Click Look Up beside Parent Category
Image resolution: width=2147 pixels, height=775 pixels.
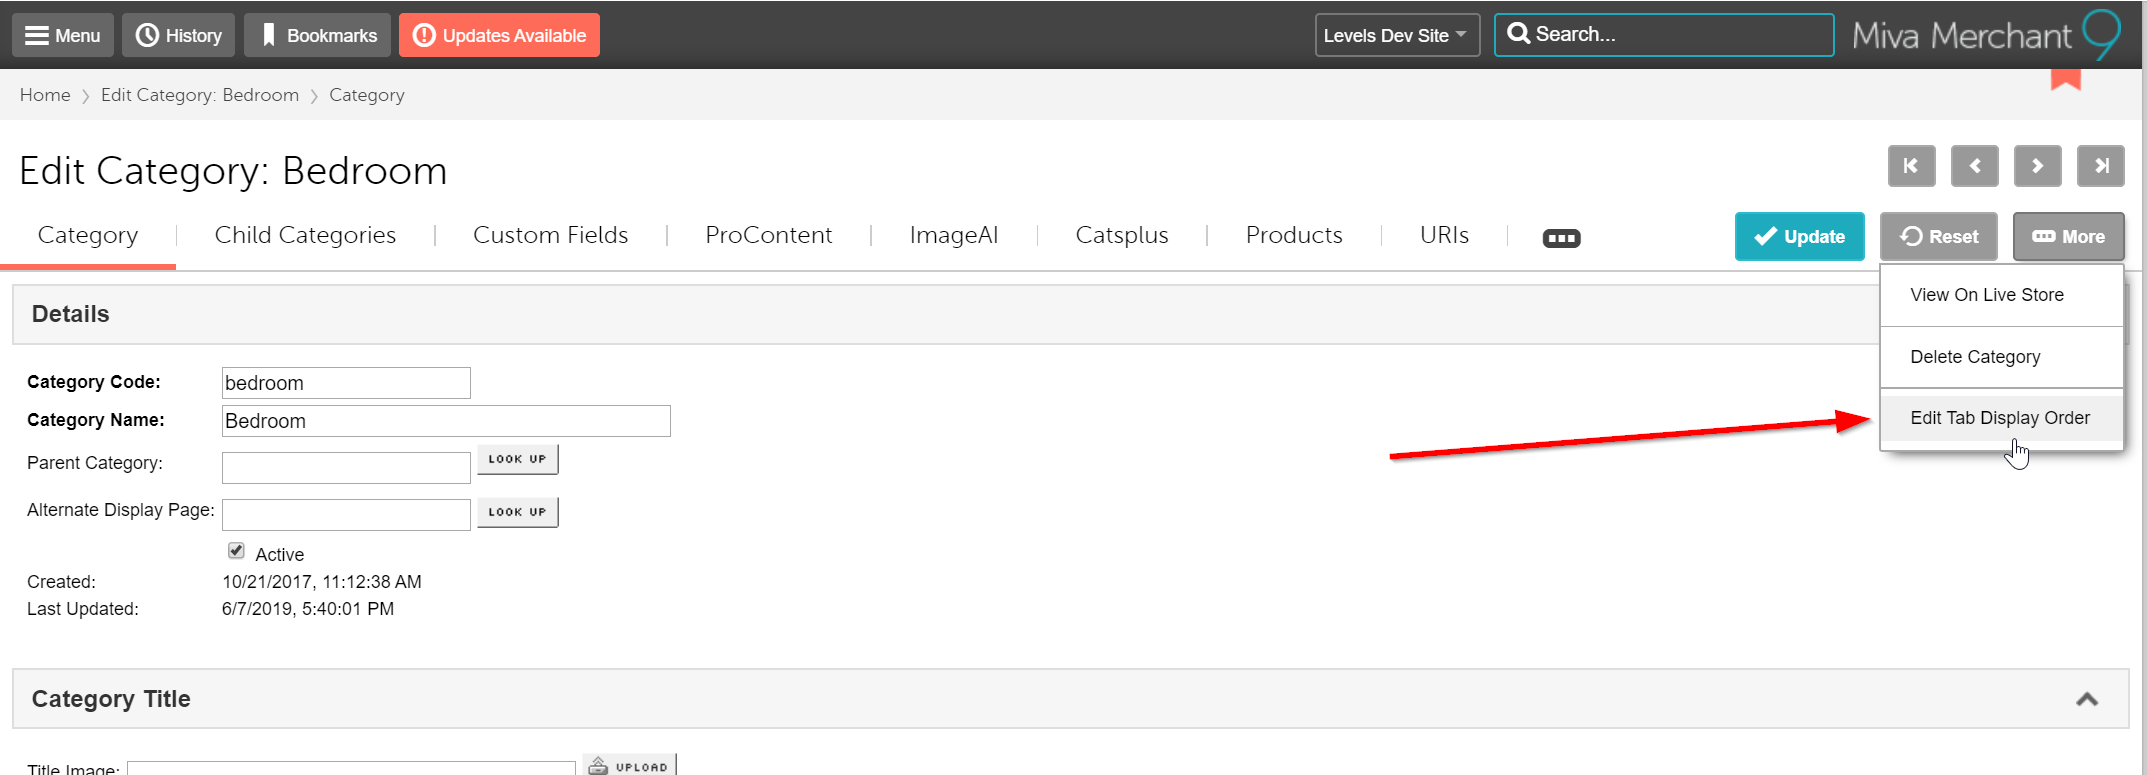click(517, 459)
